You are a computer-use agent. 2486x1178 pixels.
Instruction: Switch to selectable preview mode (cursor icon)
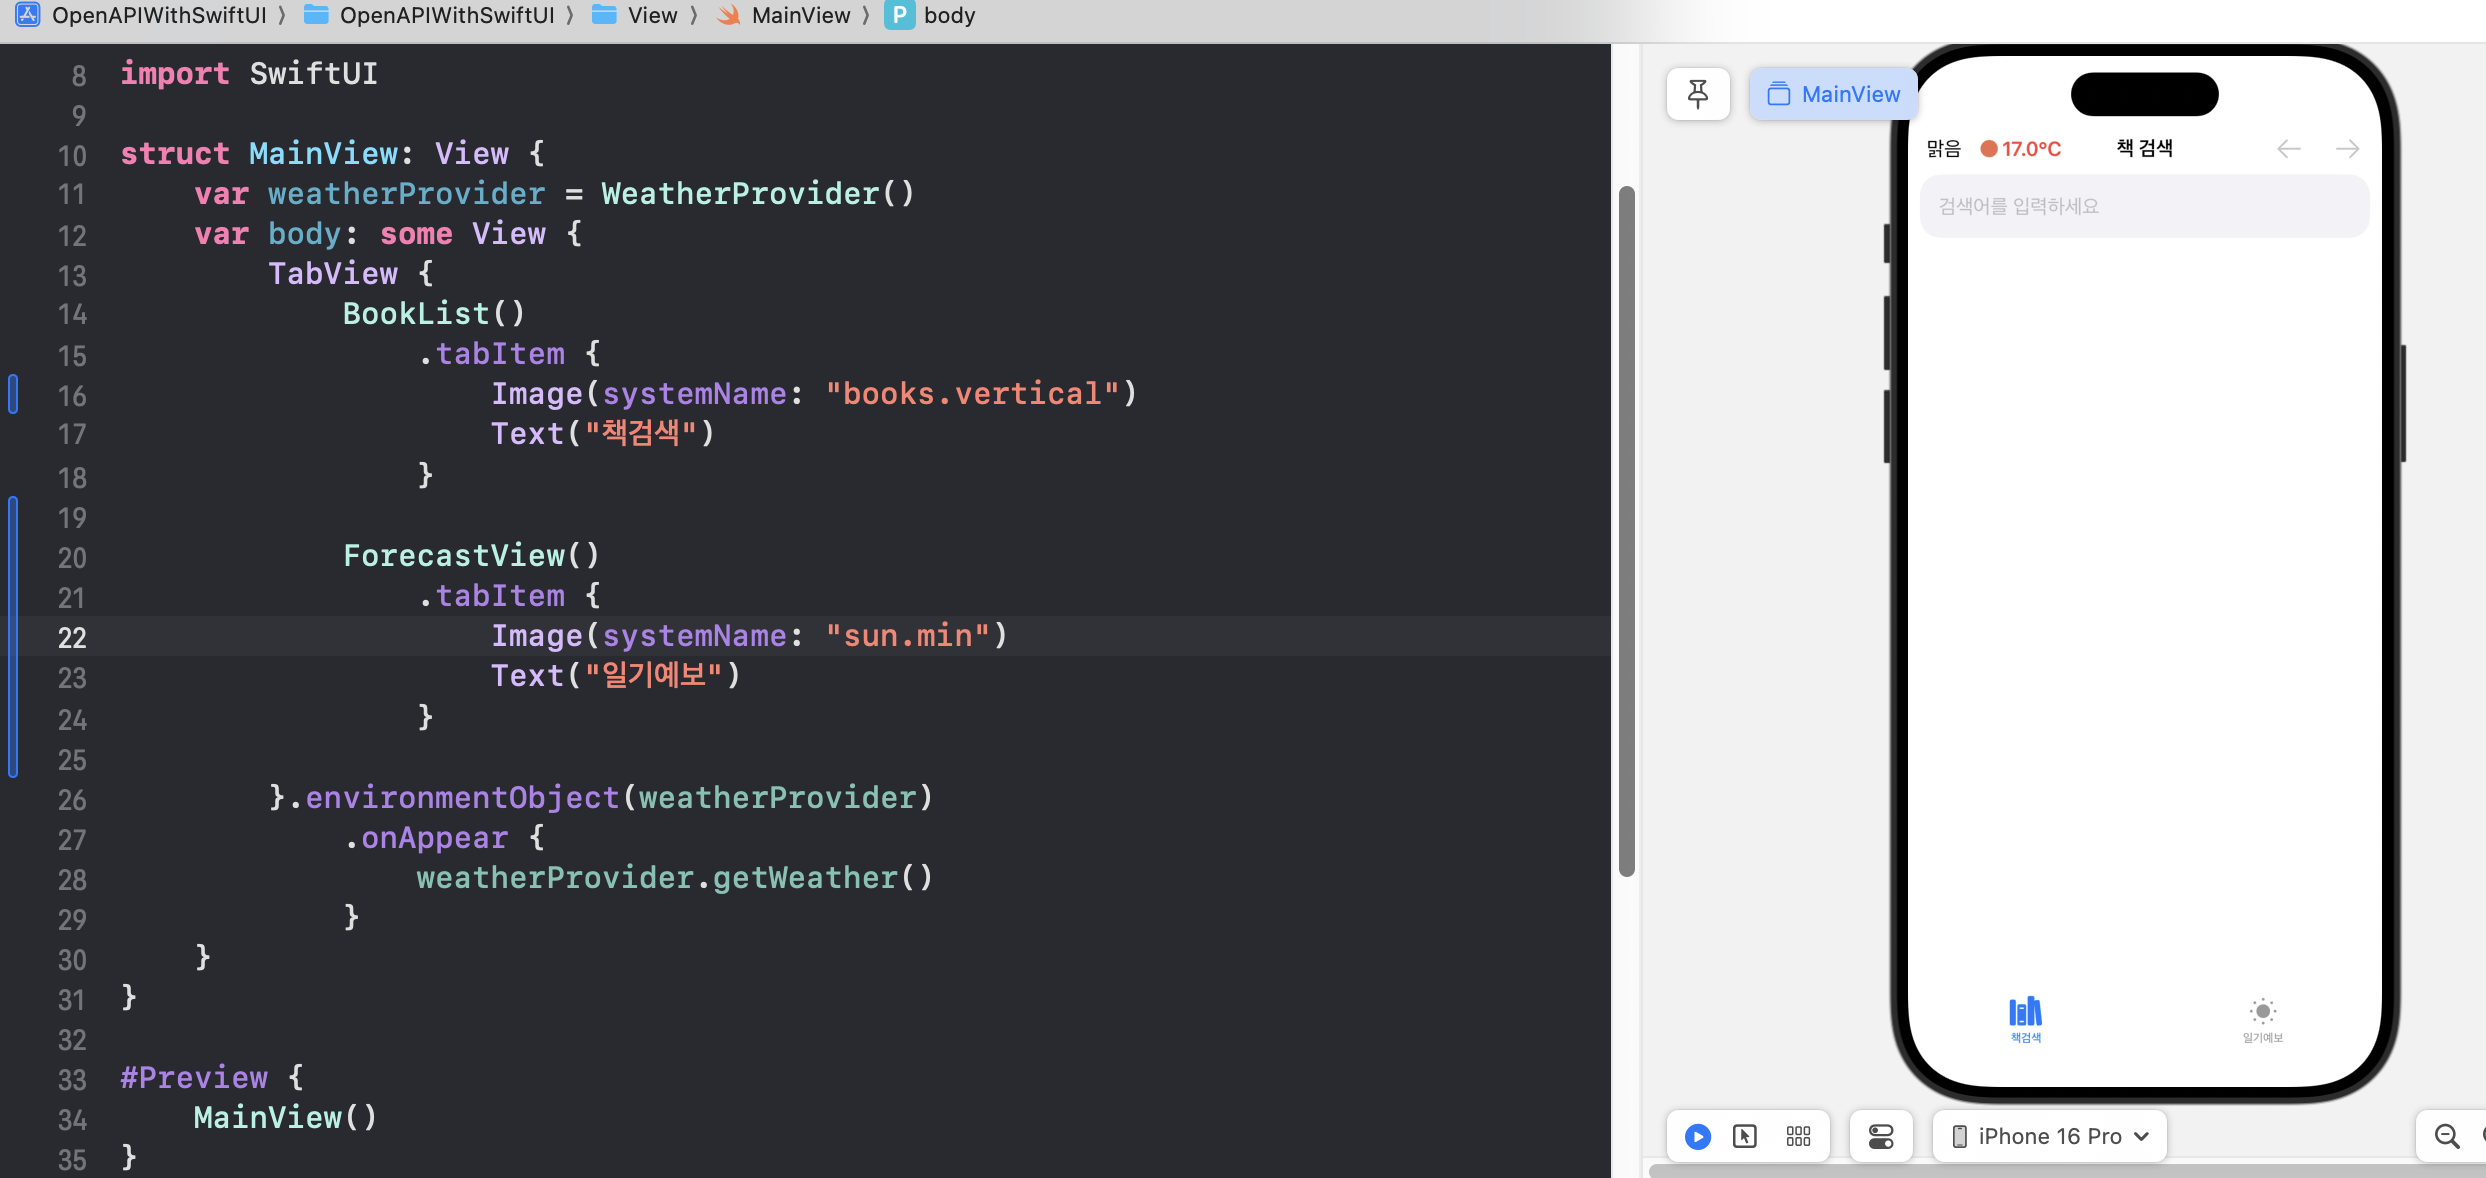pyautogui.click(x=1744, y=1136)
